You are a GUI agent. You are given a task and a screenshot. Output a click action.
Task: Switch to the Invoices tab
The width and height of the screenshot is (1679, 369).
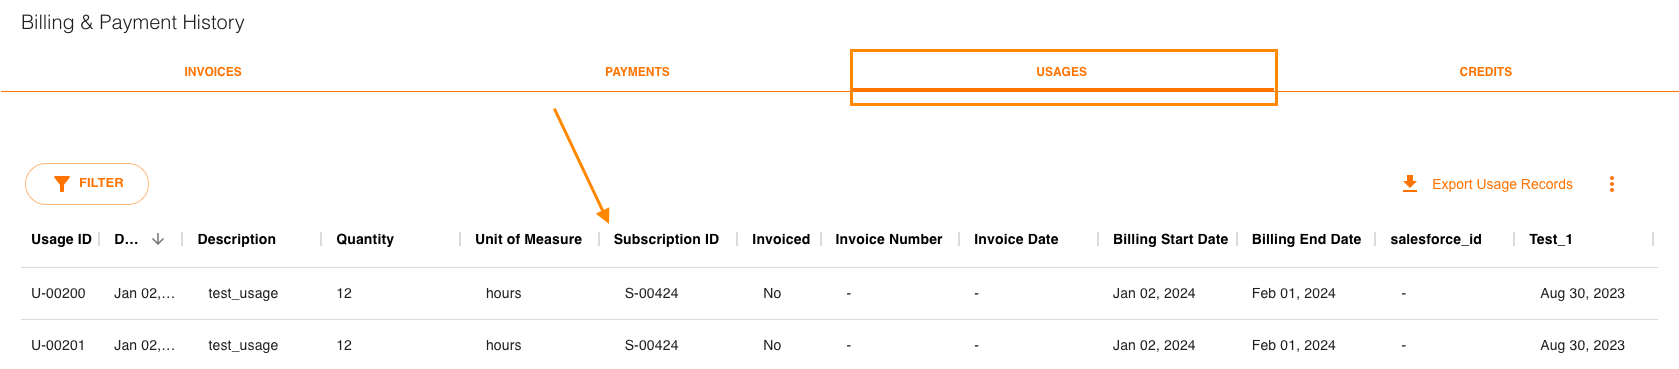(213, 72)
